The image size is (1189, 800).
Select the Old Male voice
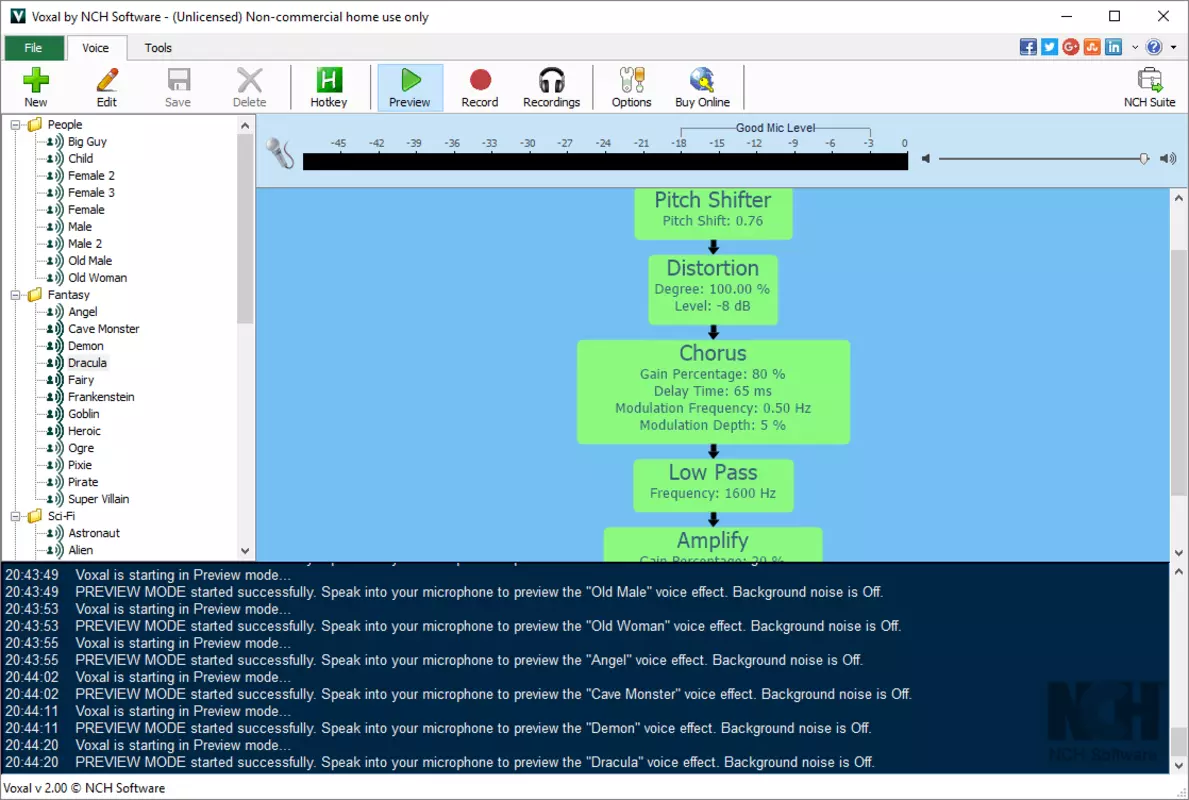tap(89, 261)
